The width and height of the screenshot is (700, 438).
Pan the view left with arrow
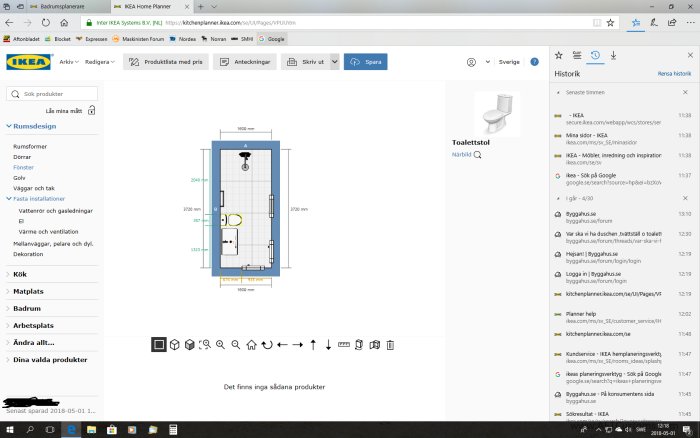[282, 345]
